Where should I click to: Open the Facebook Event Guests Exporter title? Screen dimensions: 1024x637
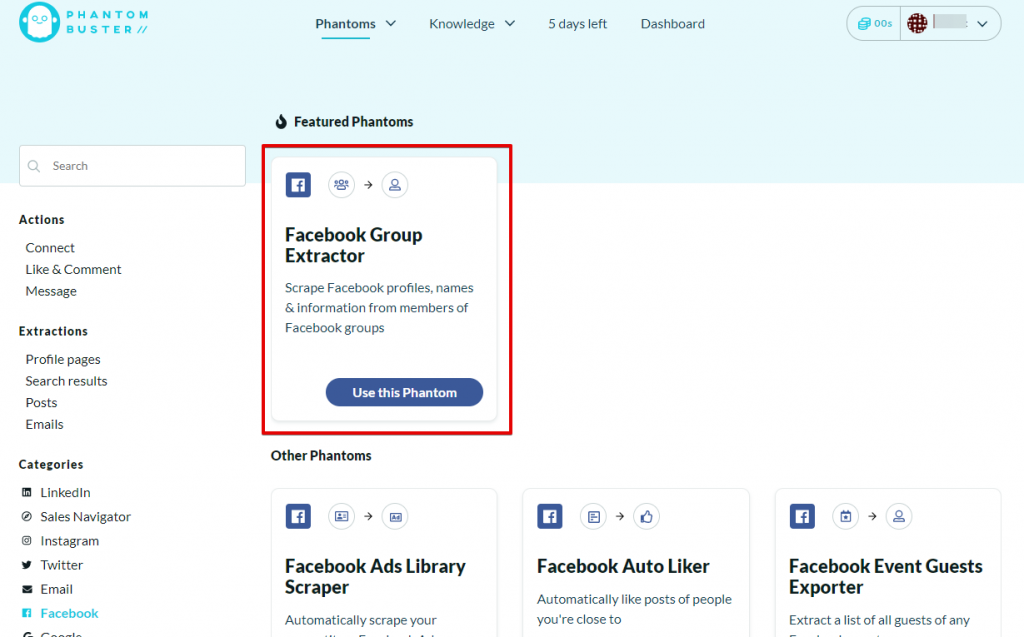(x=886, y=576)
